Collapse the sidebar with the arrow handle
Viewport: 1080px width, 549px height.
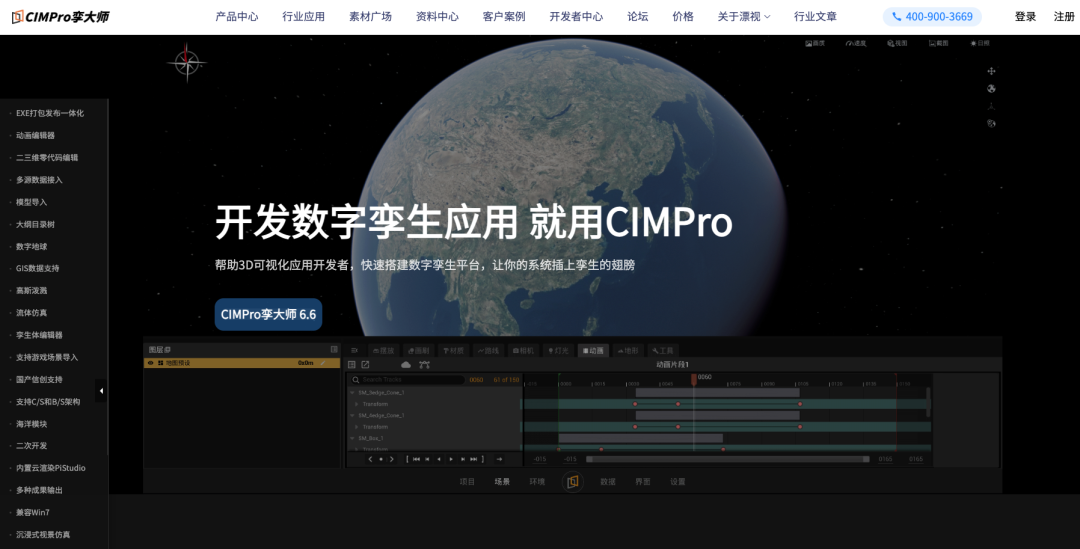[x=101, y=391]
